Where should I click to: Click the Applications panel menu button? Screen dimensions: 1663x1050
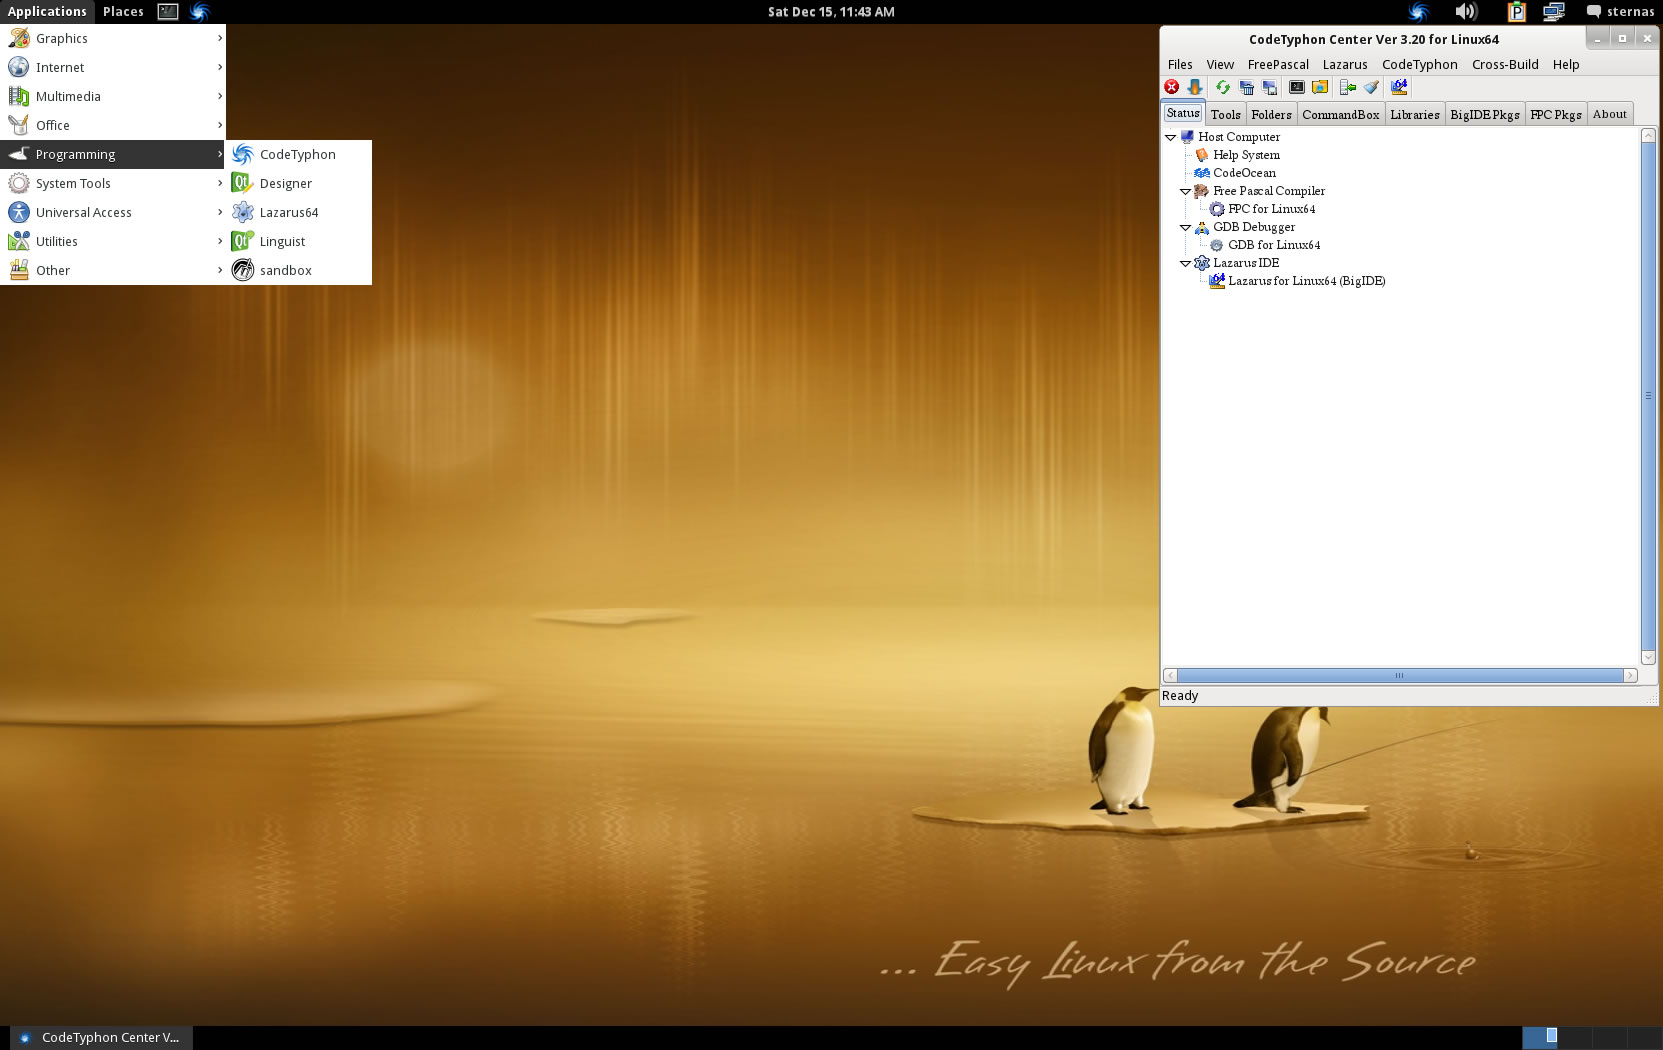[x=47, y=12]
